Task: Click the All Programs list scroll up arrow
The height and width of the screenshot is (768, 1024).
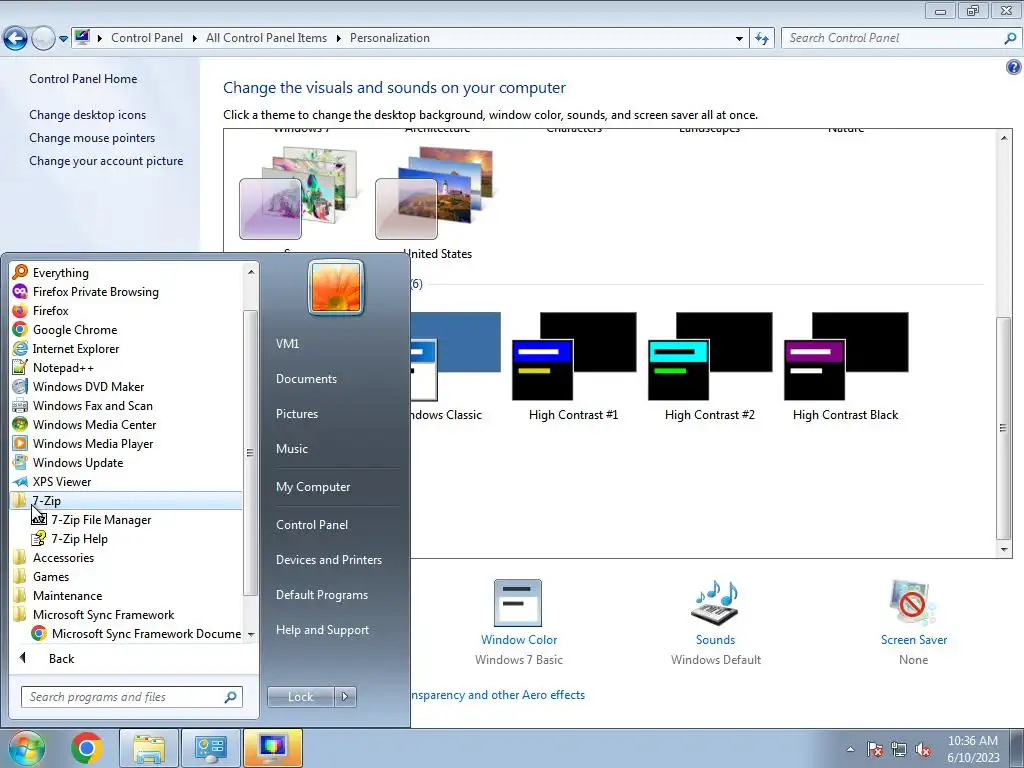Action: pos(251,272)
